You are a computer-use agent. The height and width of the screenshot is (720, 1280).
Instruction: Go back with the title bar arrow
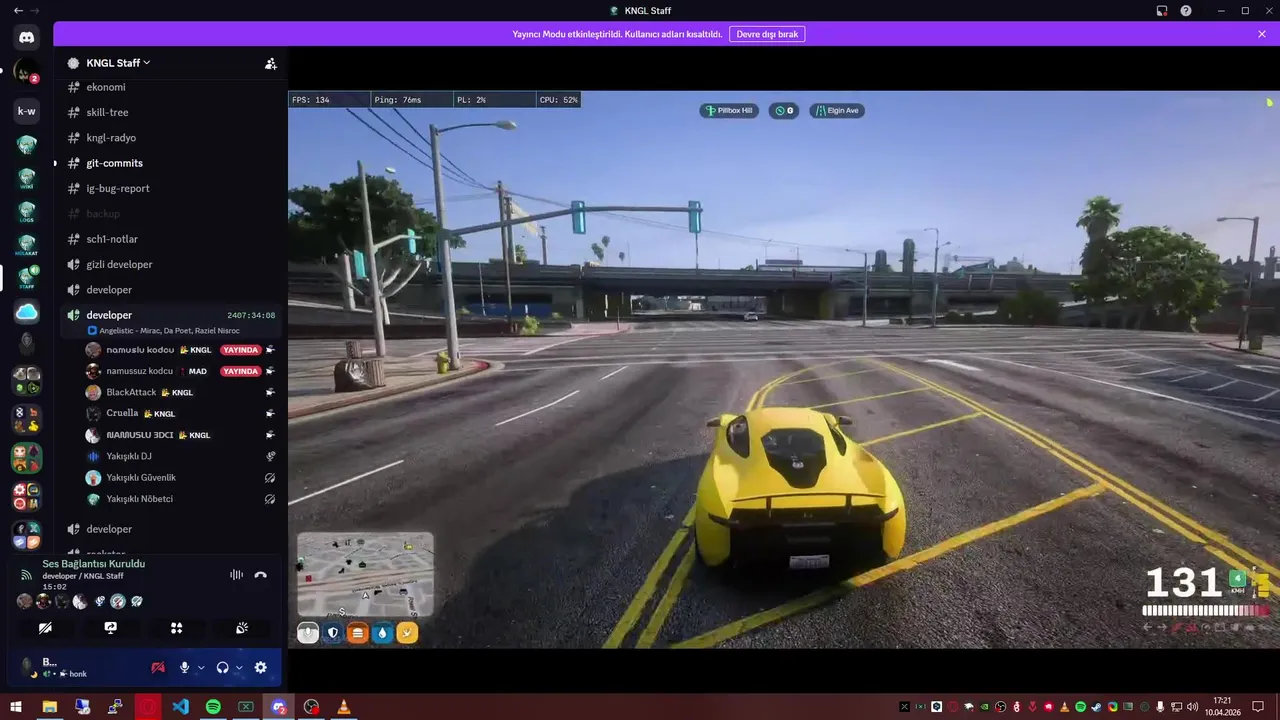(x=18, y=11)
